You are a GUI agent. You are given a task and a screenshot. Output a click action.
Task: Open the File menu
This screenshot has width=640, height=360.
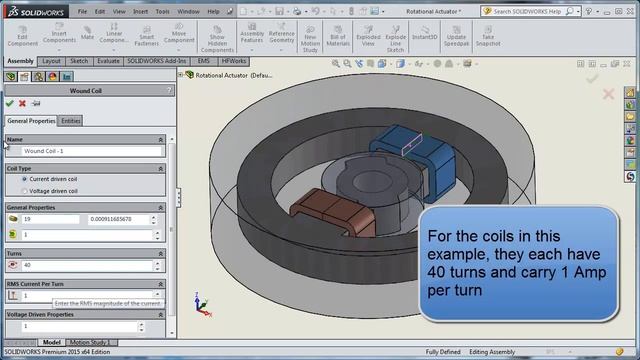[82, 11]
